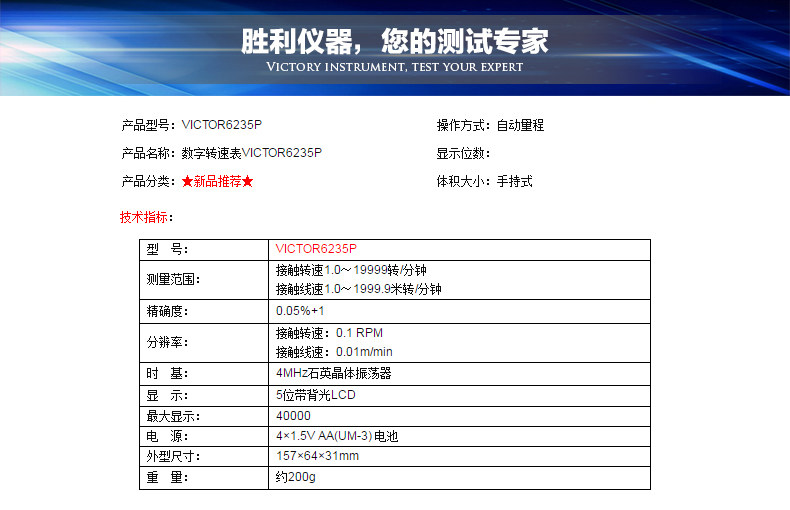Image resolution: width=790 pixels, height=510 pixels.
Task: Click 接触线速:0.01m/min resolution value
Action: [334, 352]
